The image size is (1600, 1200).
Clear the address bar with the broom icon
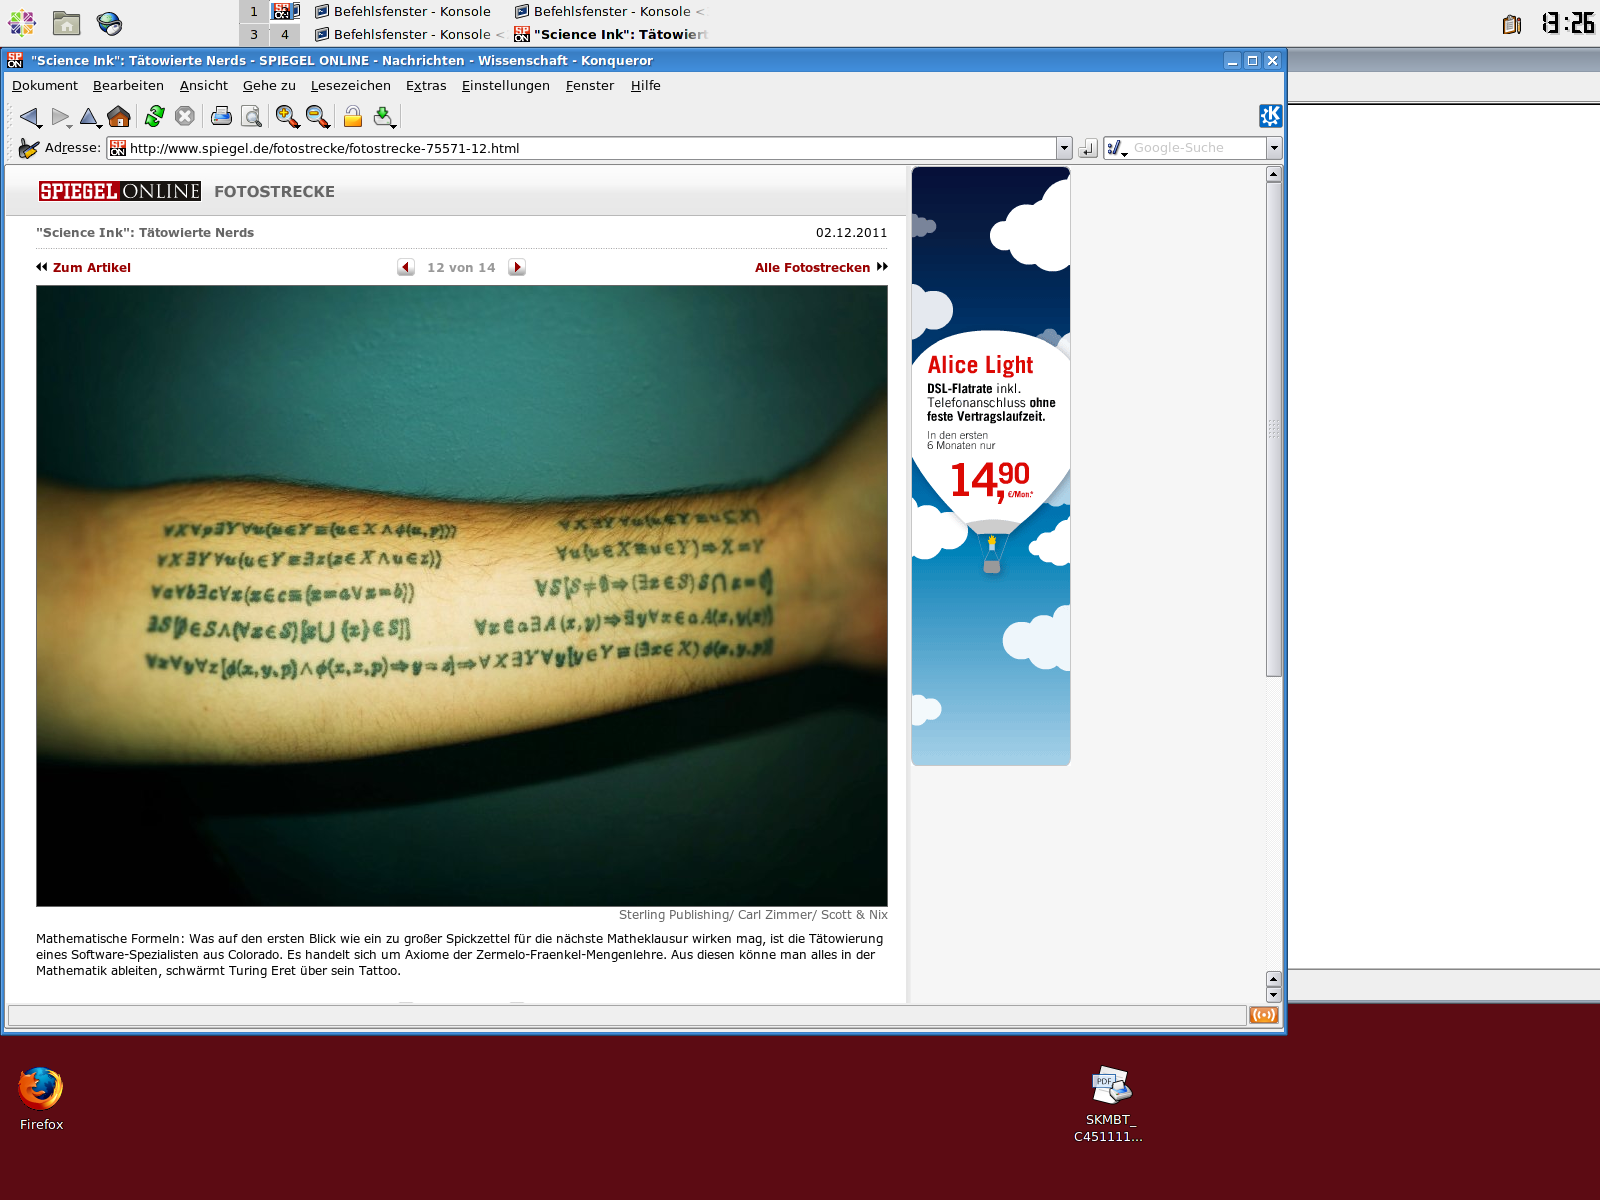click(x=27, y=147)
